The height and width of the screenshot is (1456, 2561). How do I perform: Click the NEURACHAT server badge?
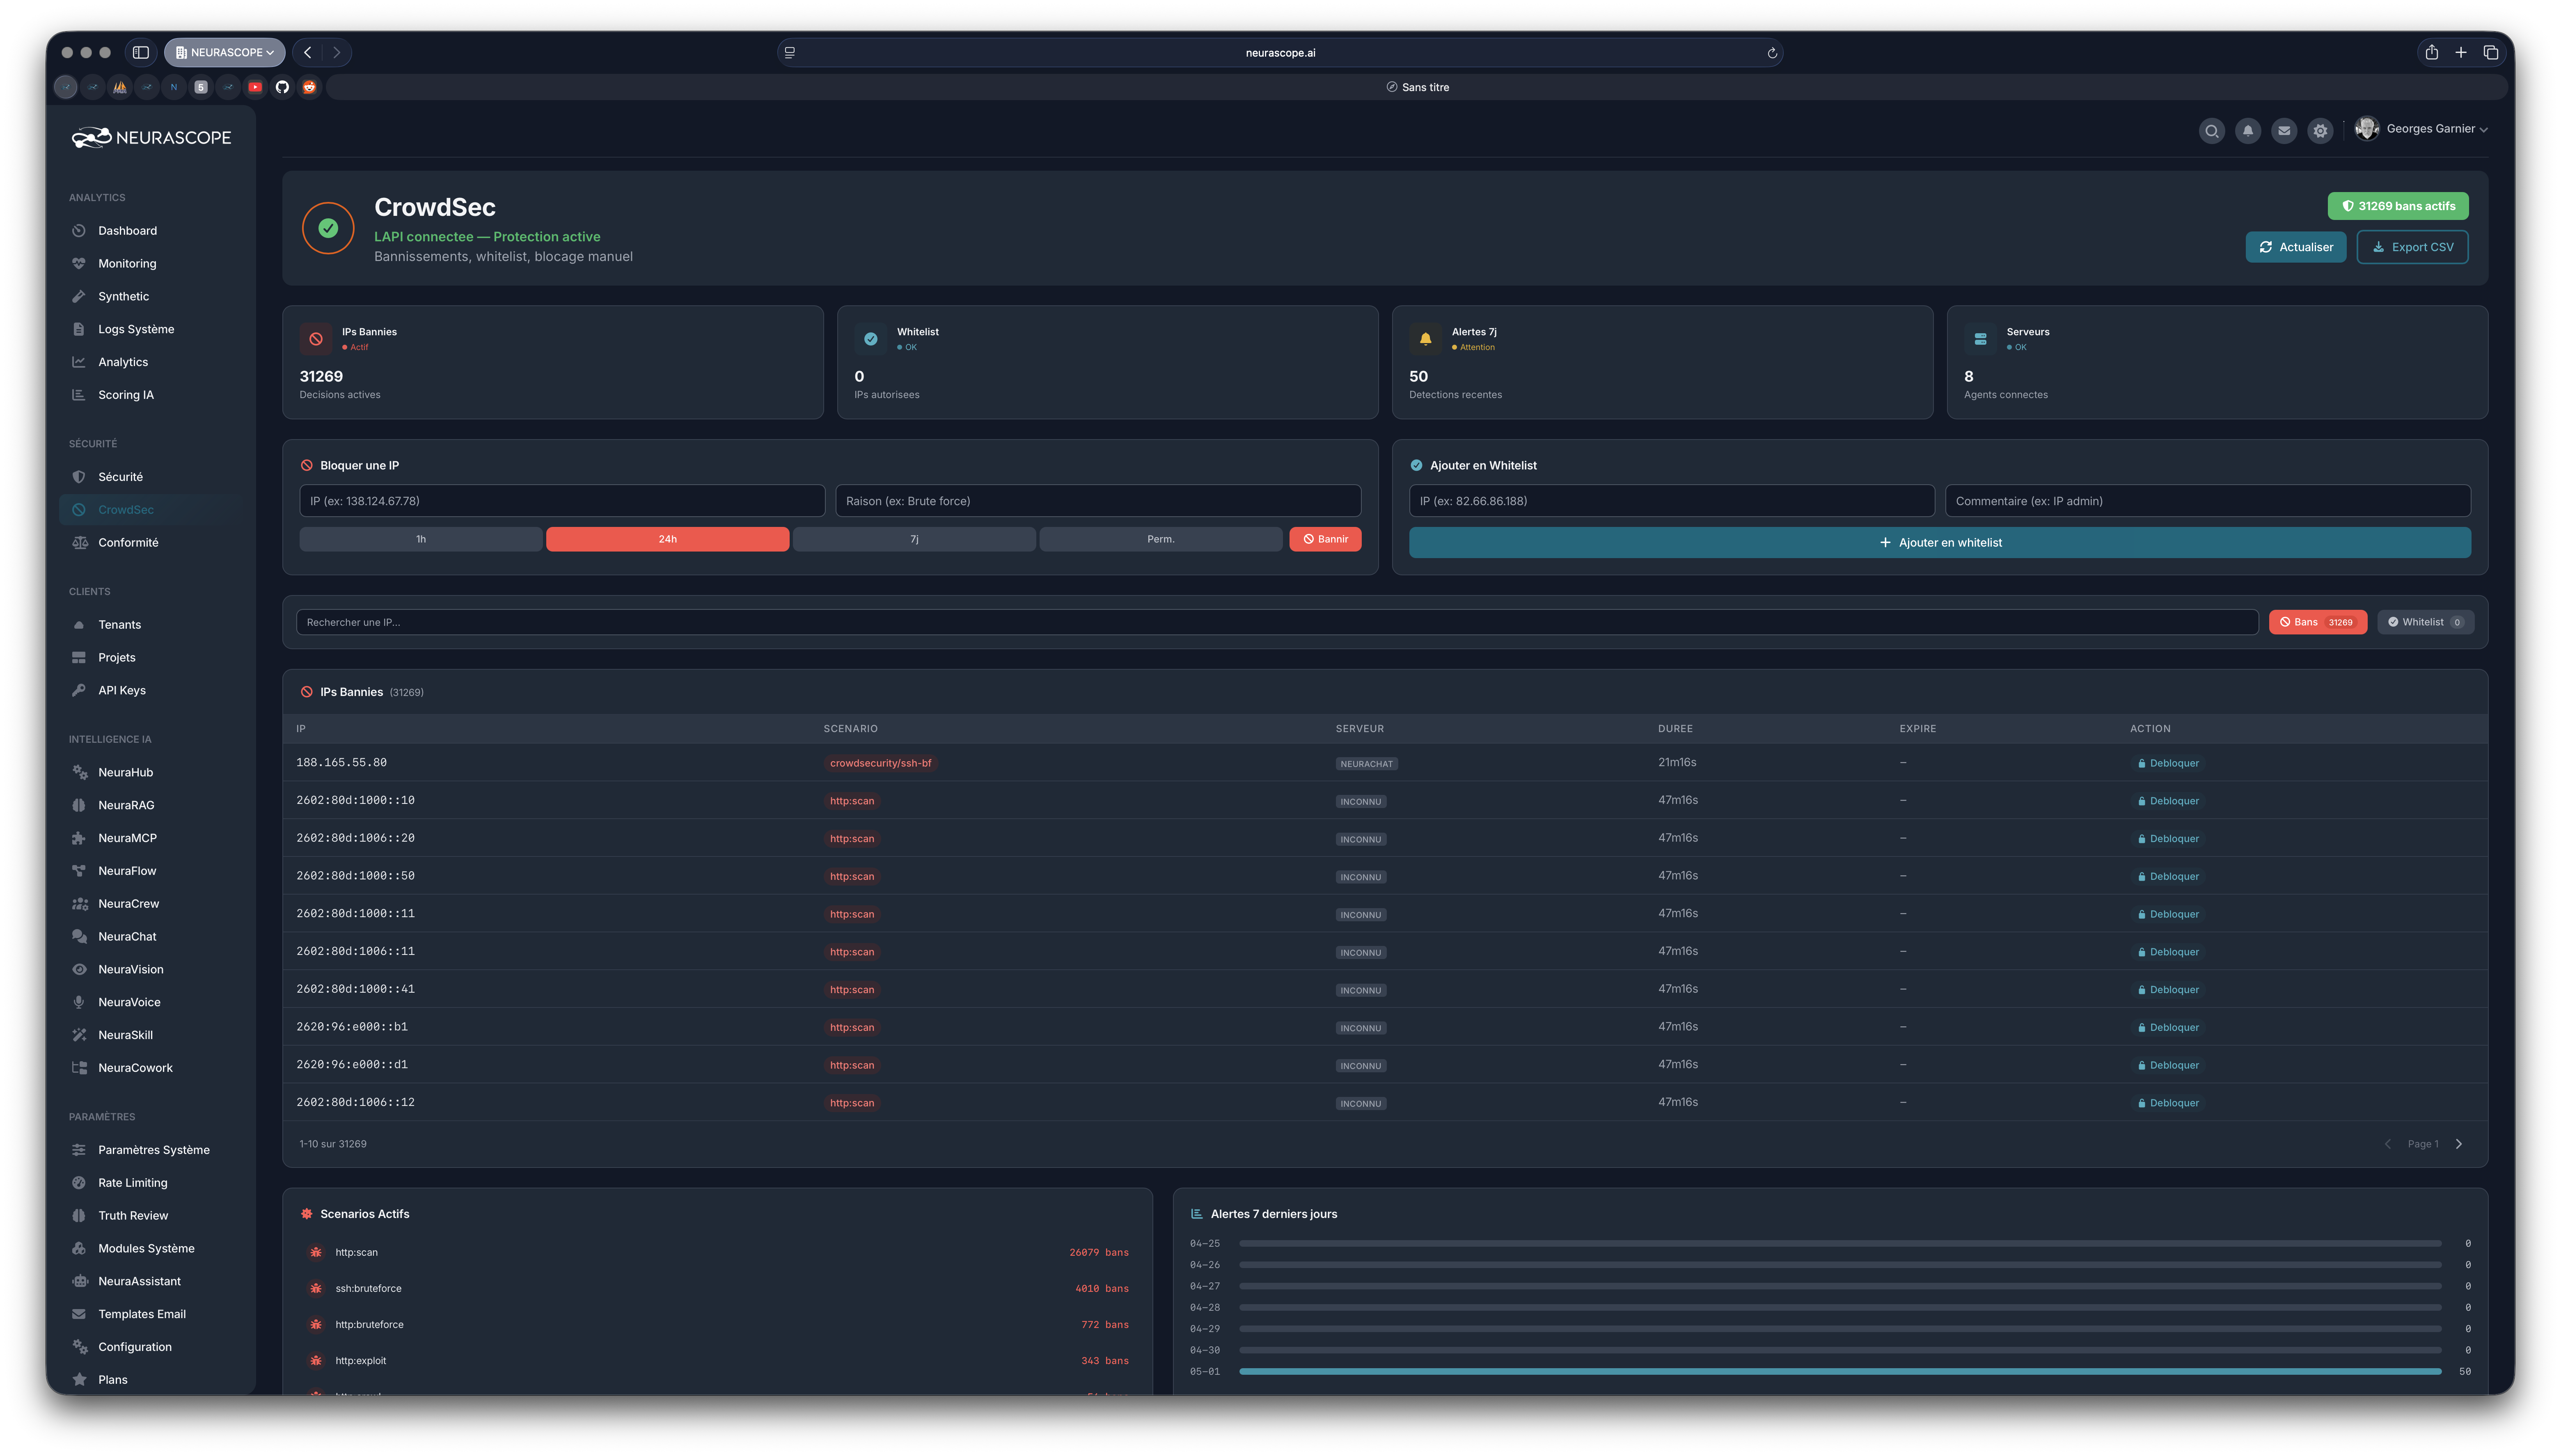click(1367, 764)
